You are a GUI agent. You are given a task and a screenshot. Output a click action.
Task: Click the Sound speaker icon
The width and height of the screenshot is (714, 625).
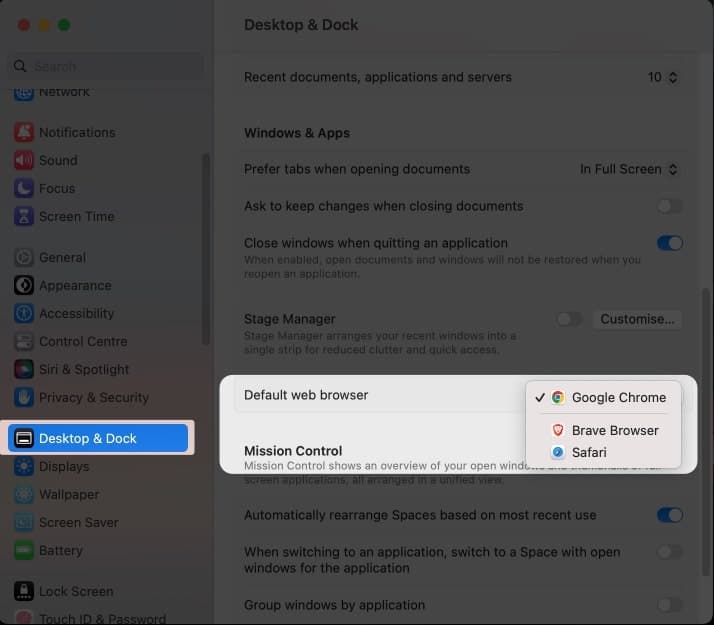(24, 160)
